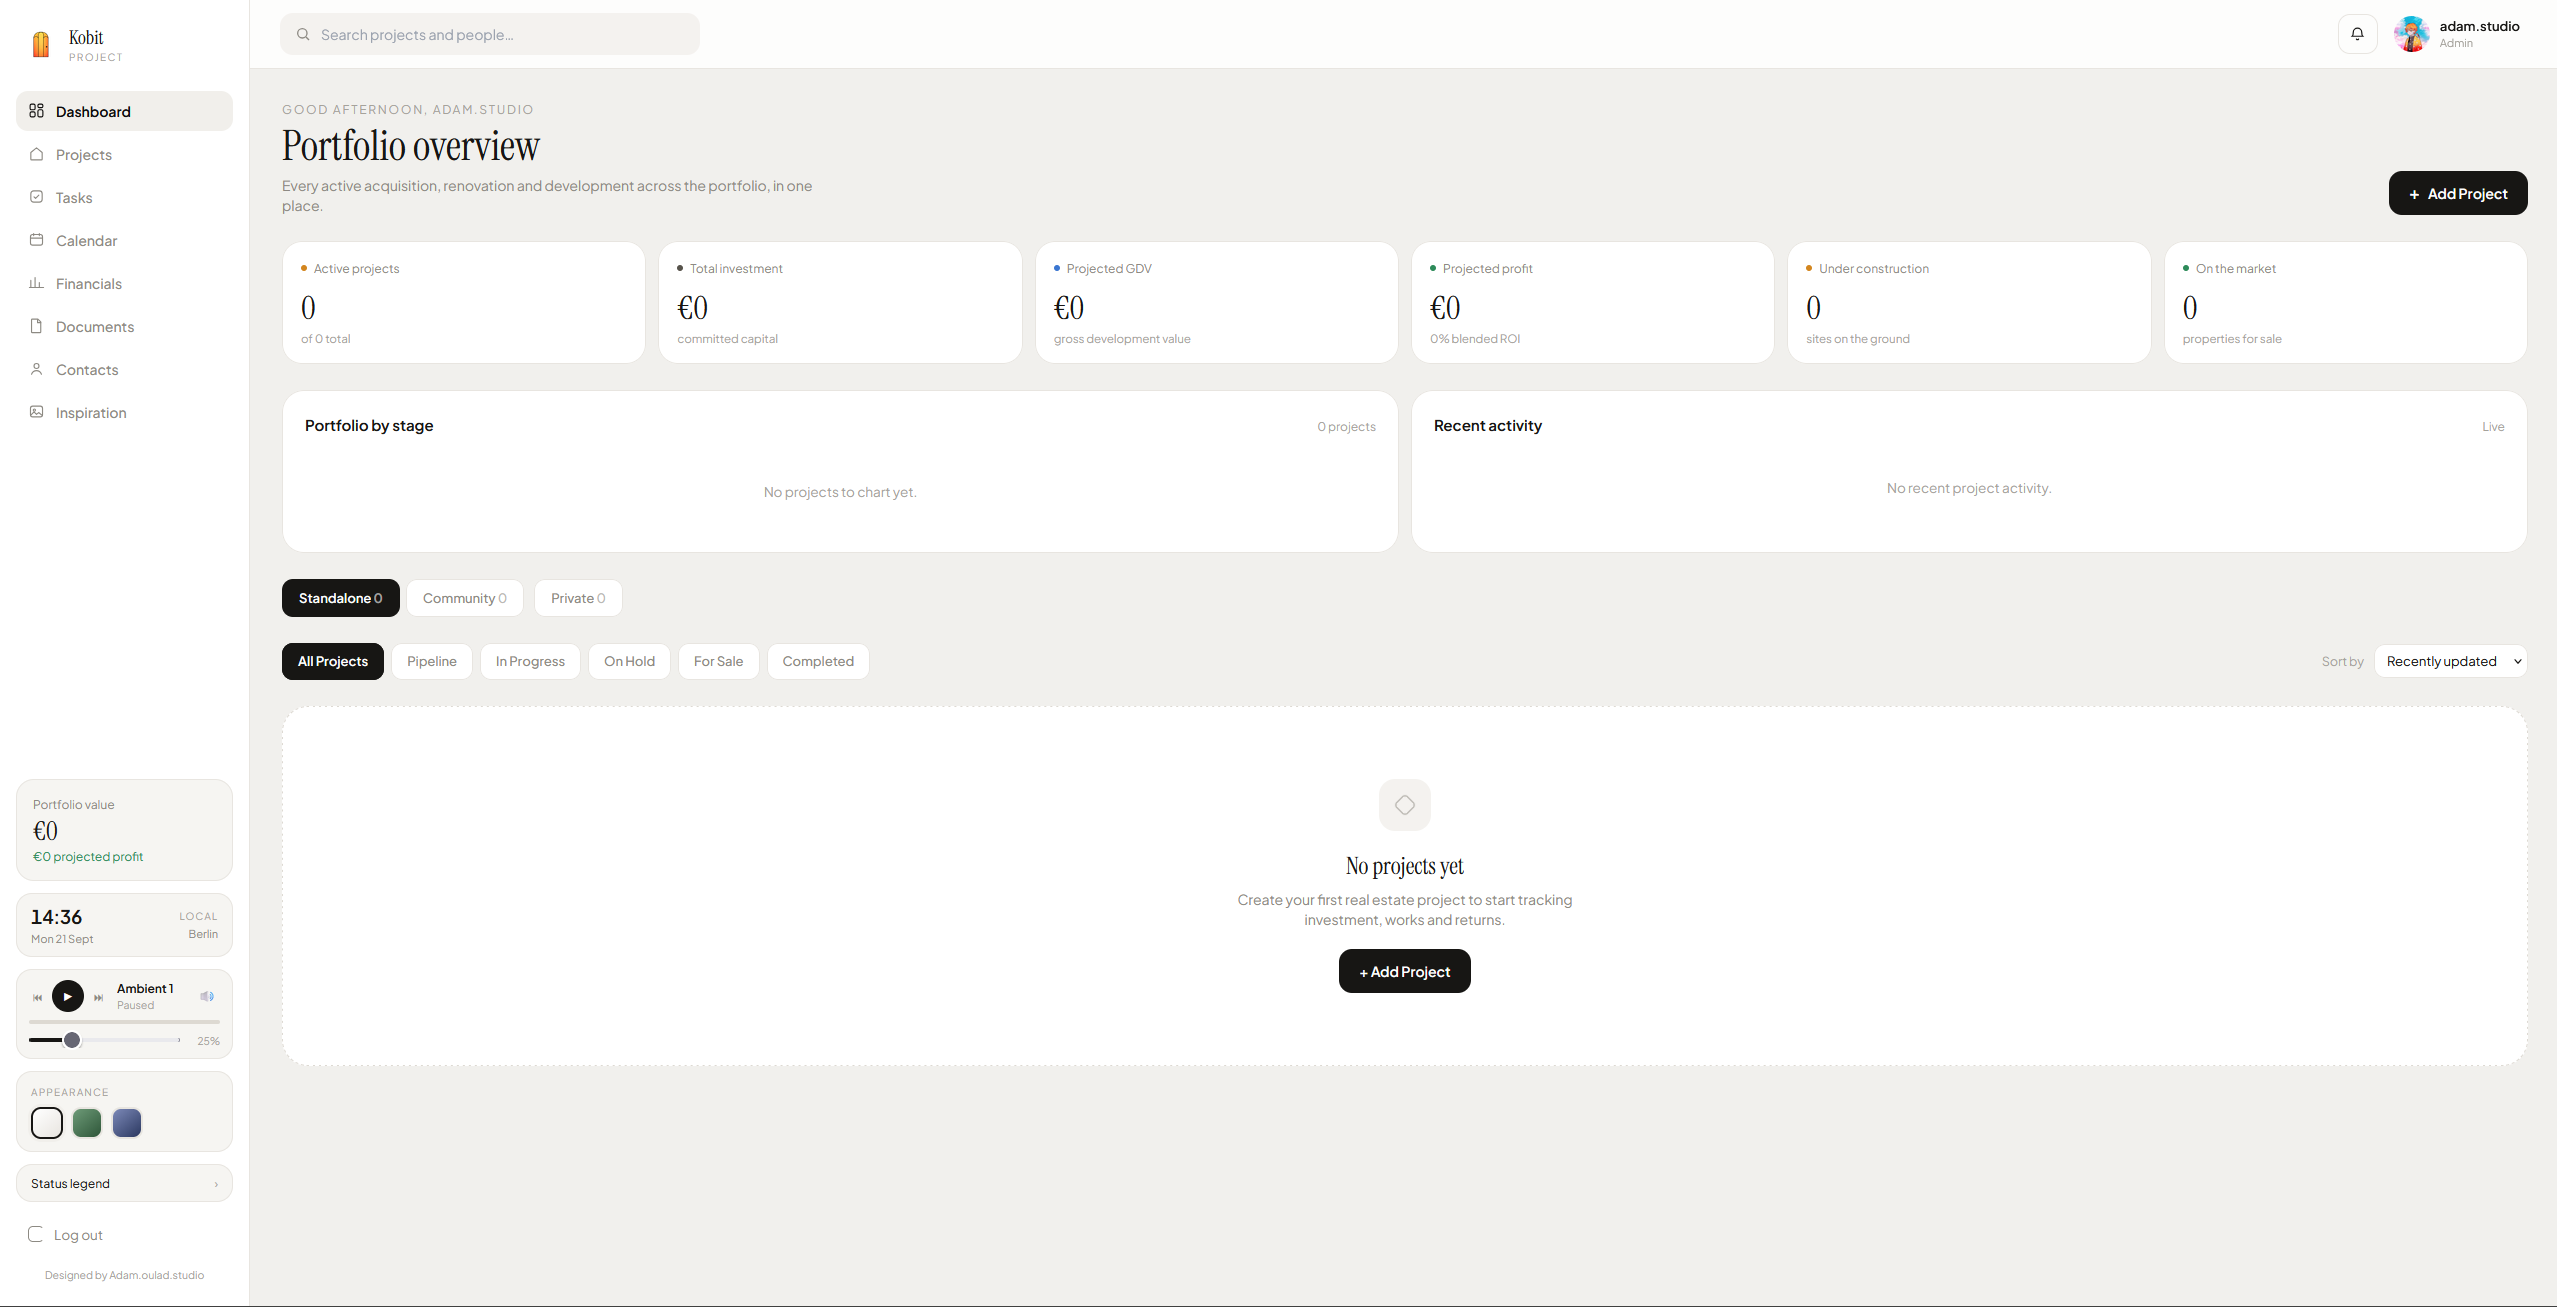Select the blue appearance swatch

127,1123
